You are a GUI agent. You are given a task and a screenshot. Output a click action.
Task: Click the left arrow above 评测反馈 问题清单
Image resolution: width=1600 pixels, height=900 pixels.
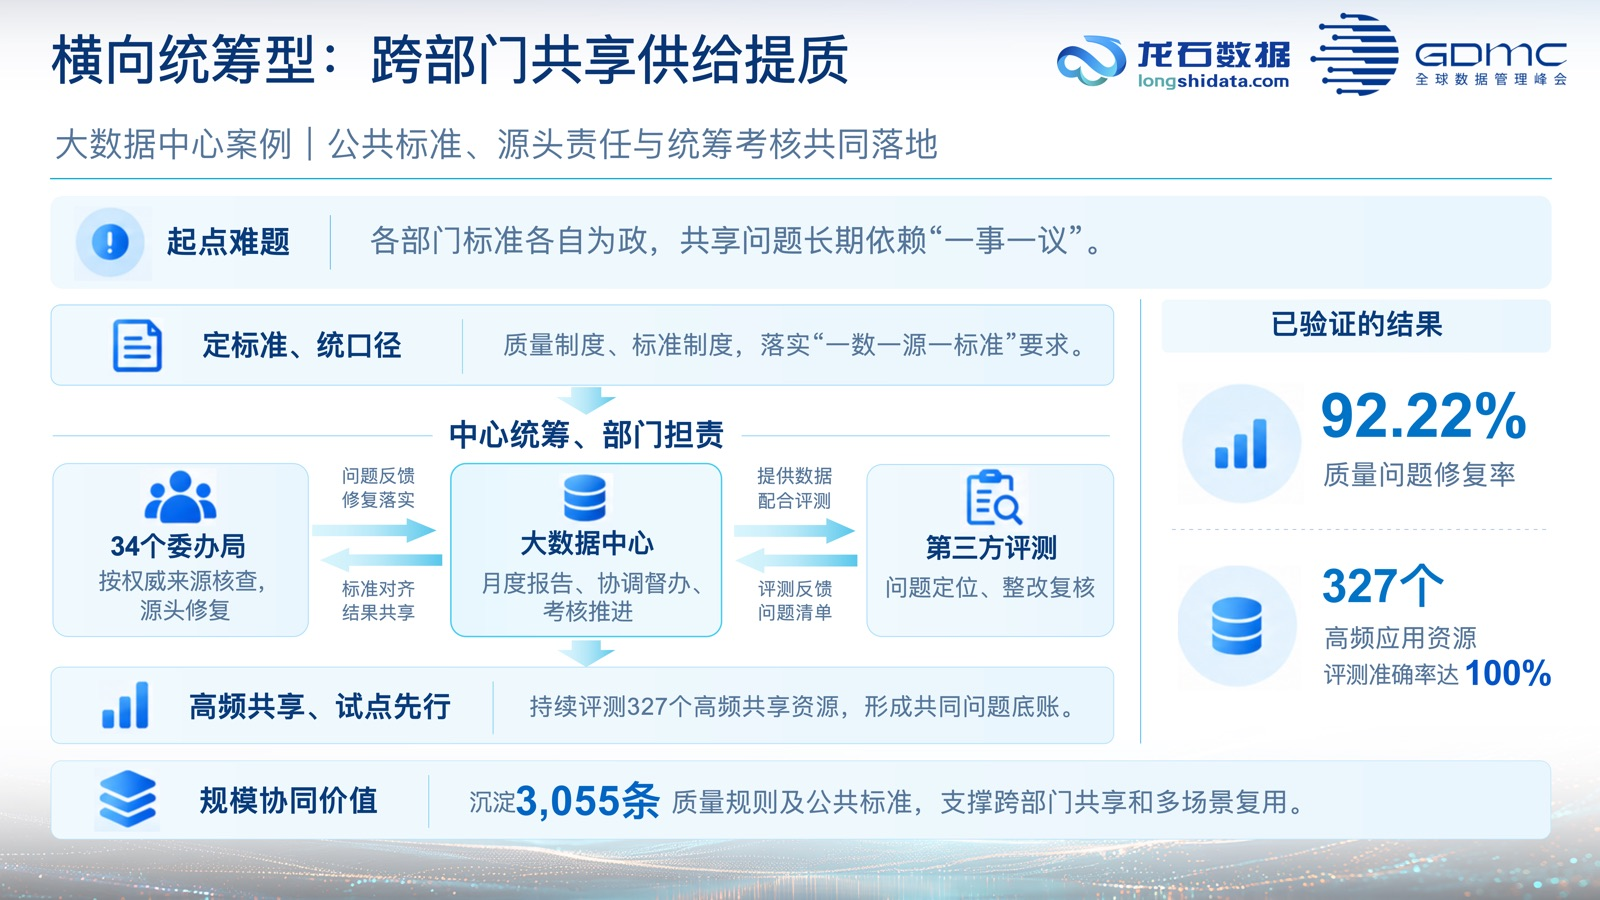tap(797, 560)
